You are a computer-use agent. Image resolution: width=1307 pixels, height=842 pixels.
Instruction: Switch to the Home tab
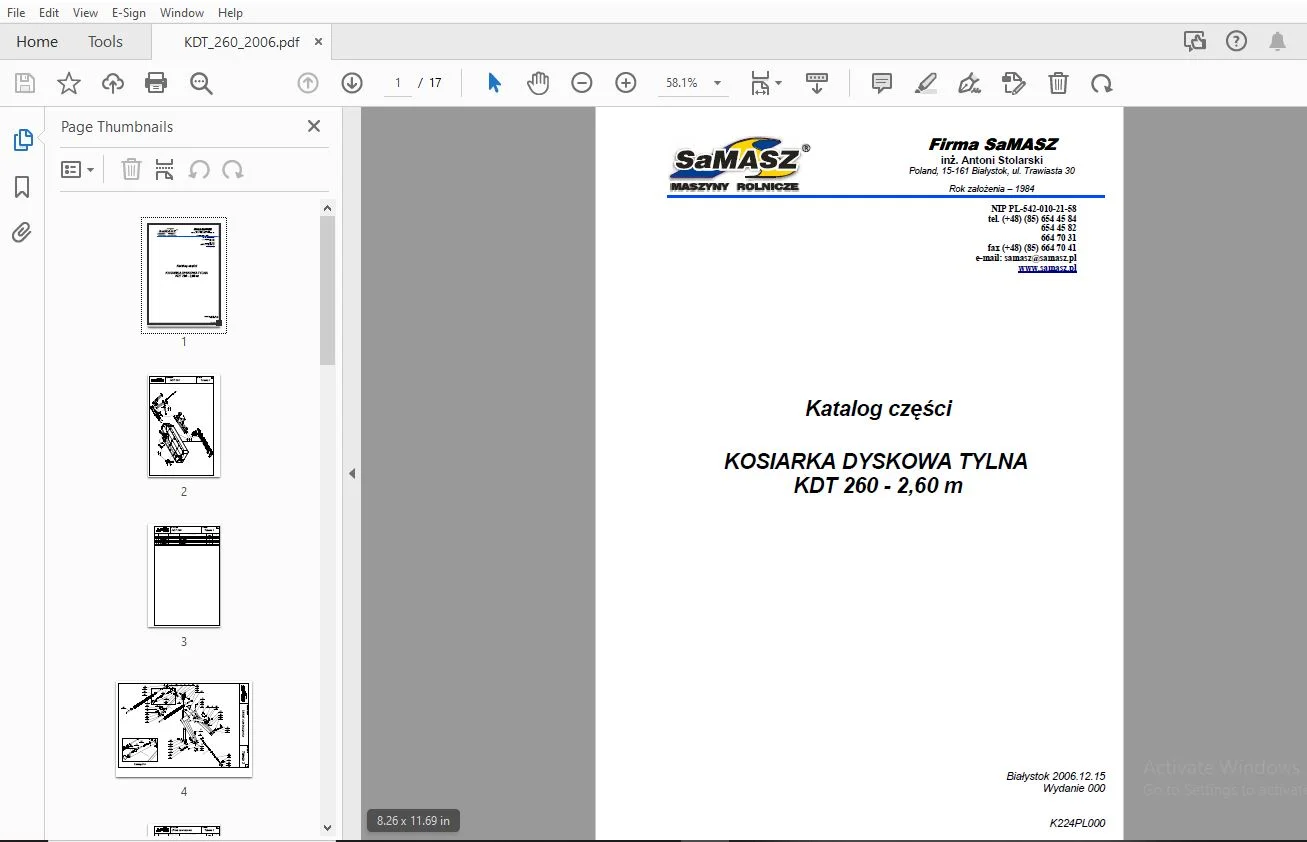click(x=37, y=42)
